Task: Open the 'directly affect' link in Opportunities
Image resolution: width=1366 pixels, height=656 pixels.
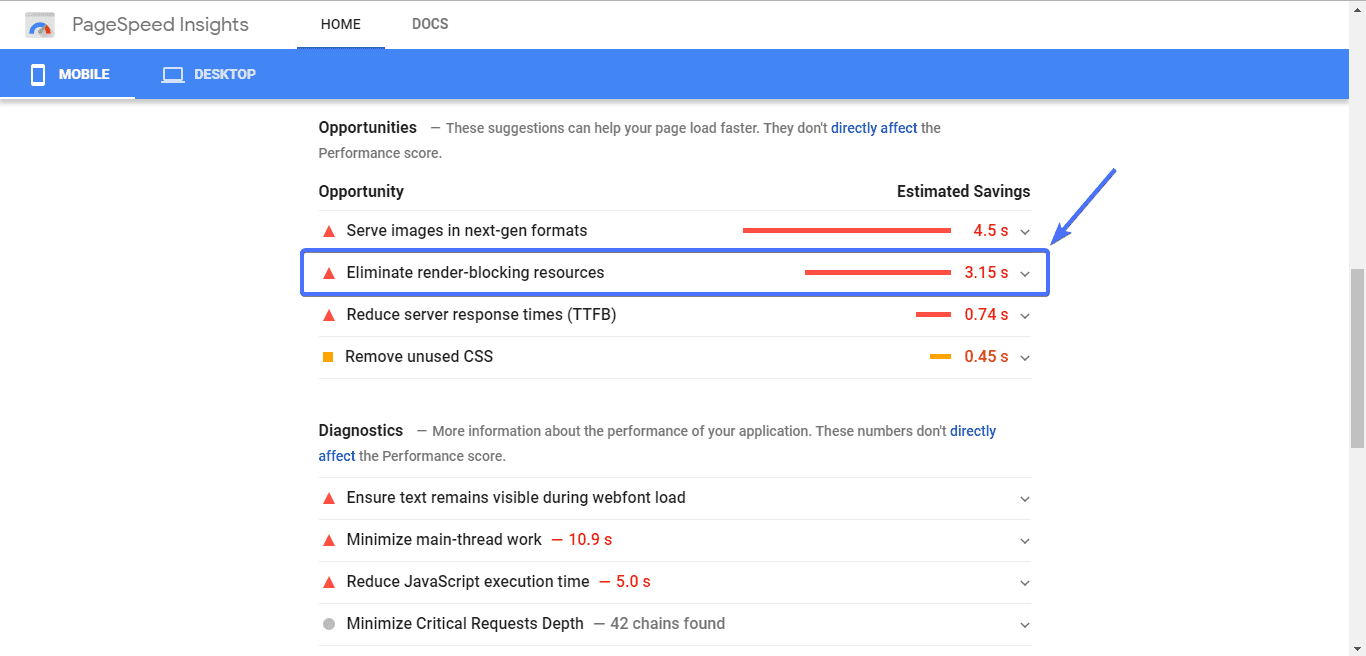Action: click(x=873, y=128)
